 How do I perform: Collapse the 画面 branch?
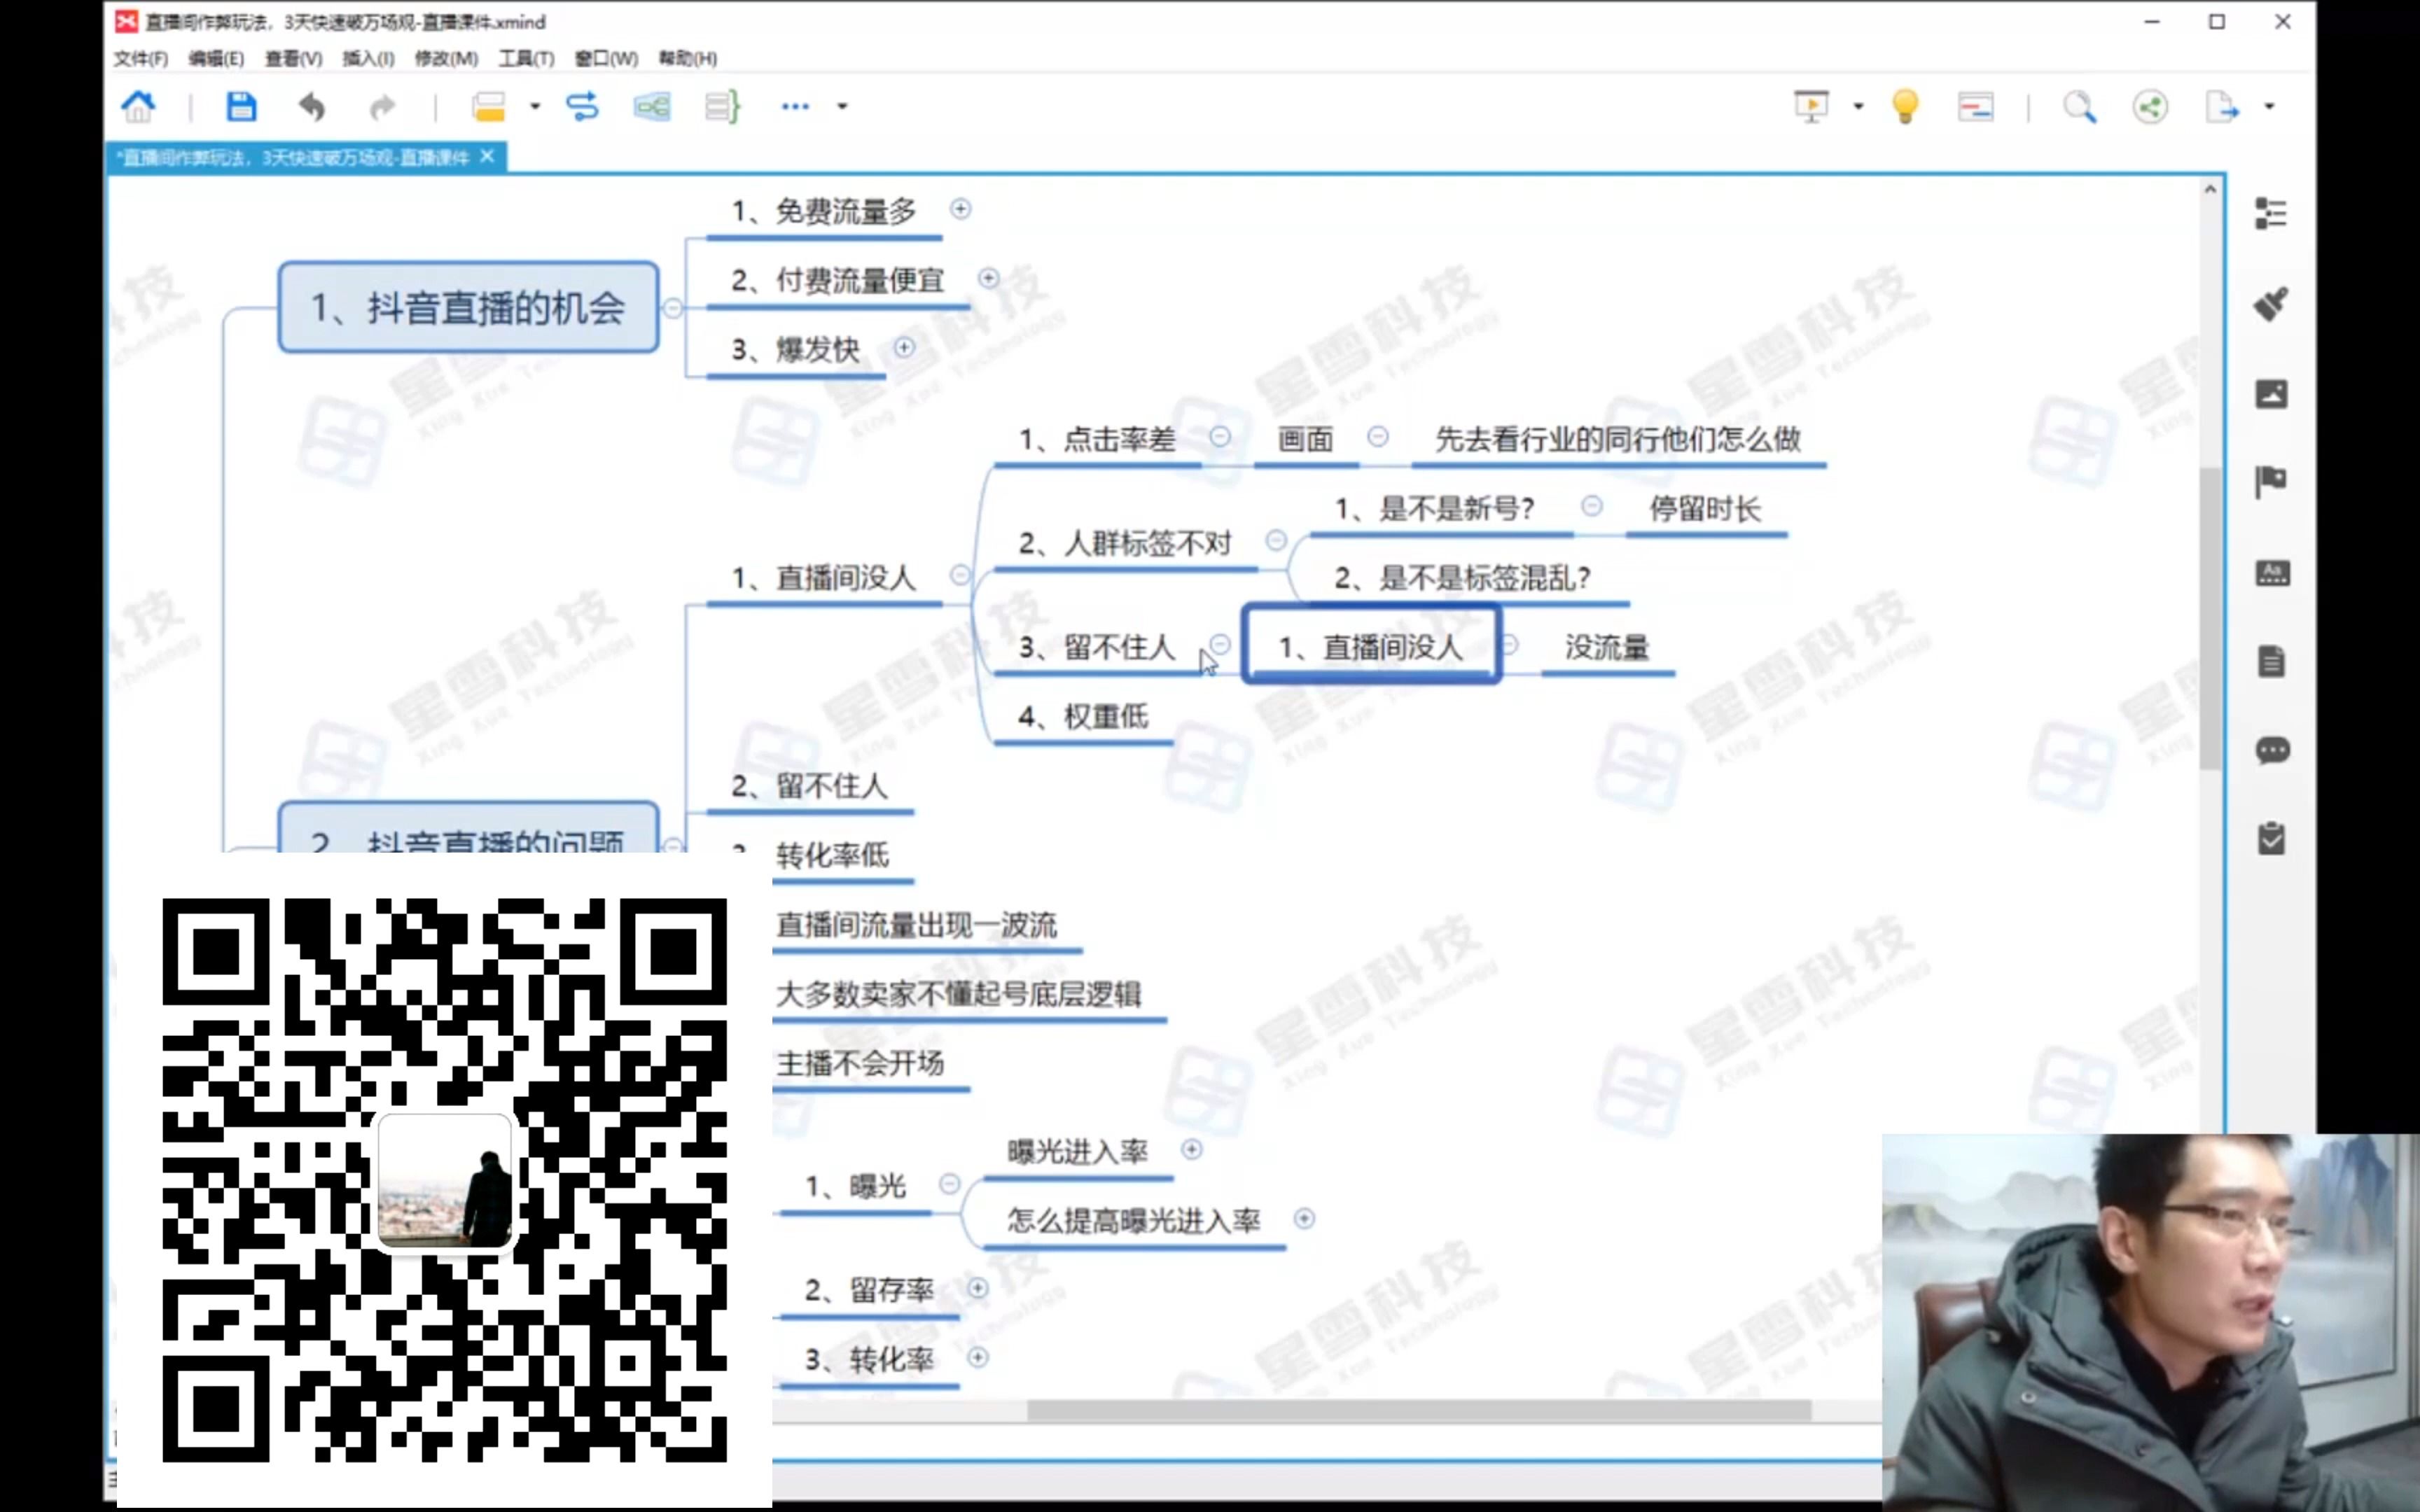1377,436
